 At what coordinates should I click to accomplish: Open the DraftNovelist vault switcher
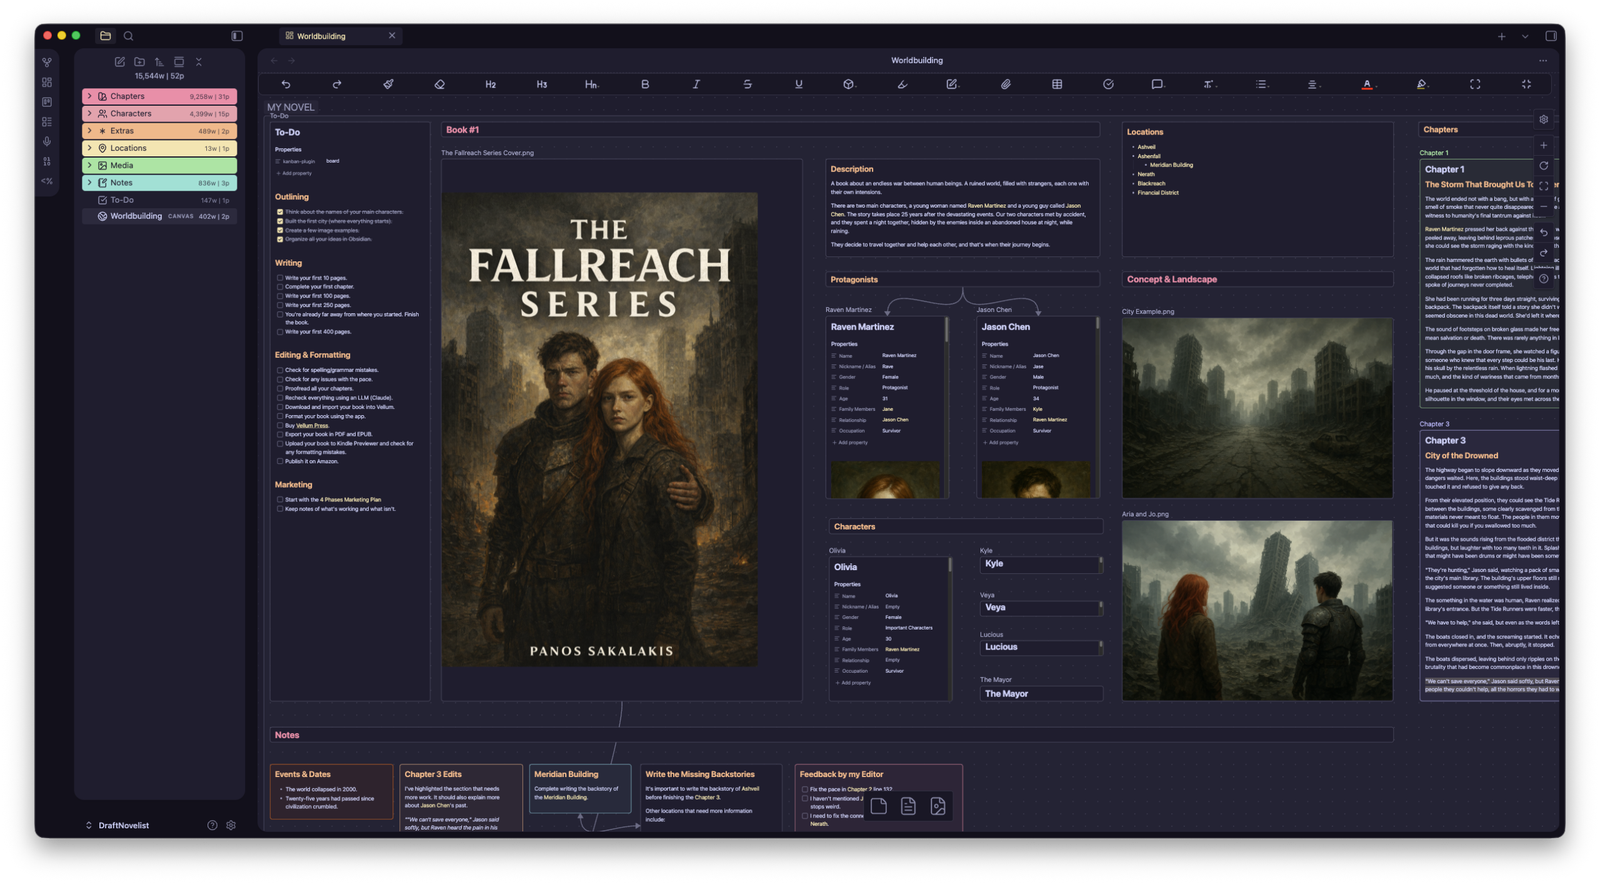coord(118,825)
